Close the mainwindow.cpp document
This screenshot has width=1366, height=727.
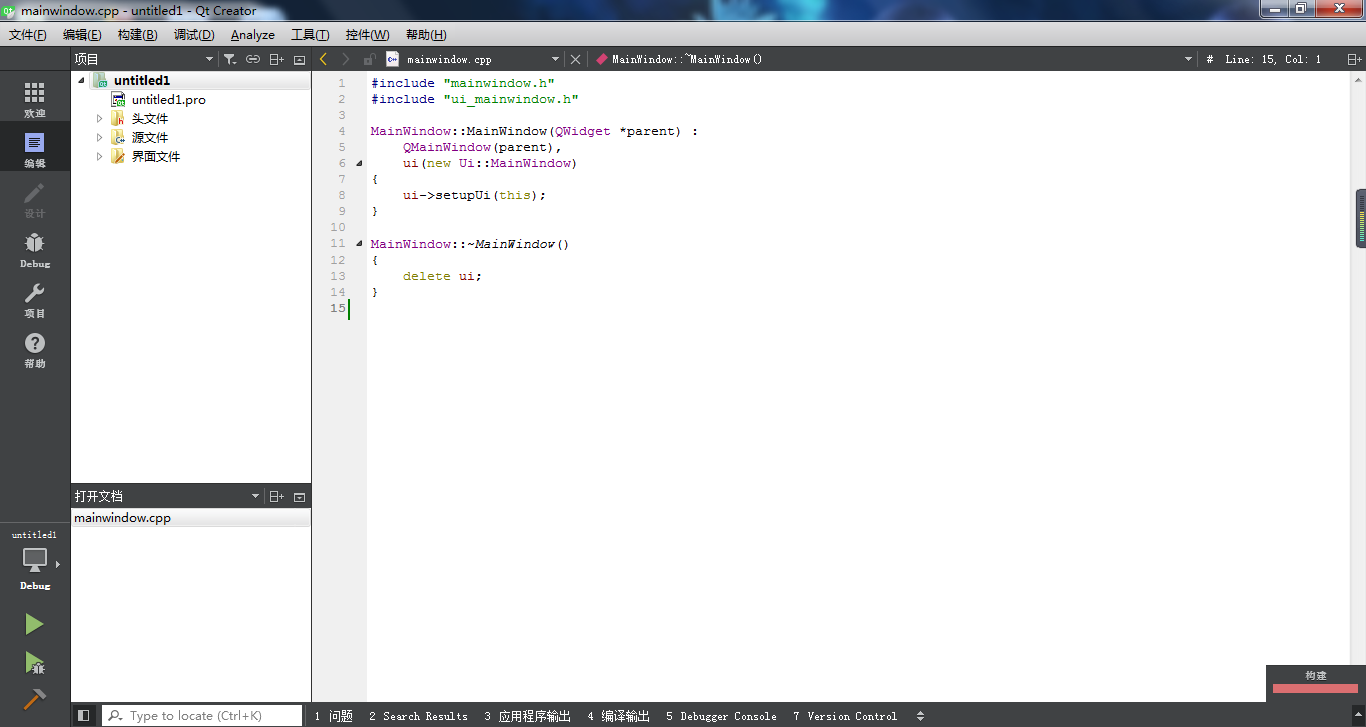click(x=575, y=59)
